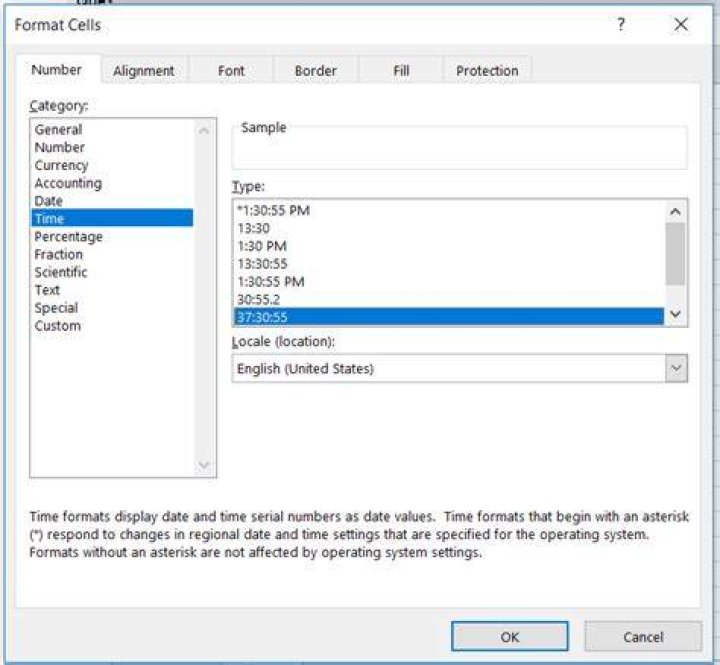
Task: Select General in the Category list
Action: tap(112, 130)
